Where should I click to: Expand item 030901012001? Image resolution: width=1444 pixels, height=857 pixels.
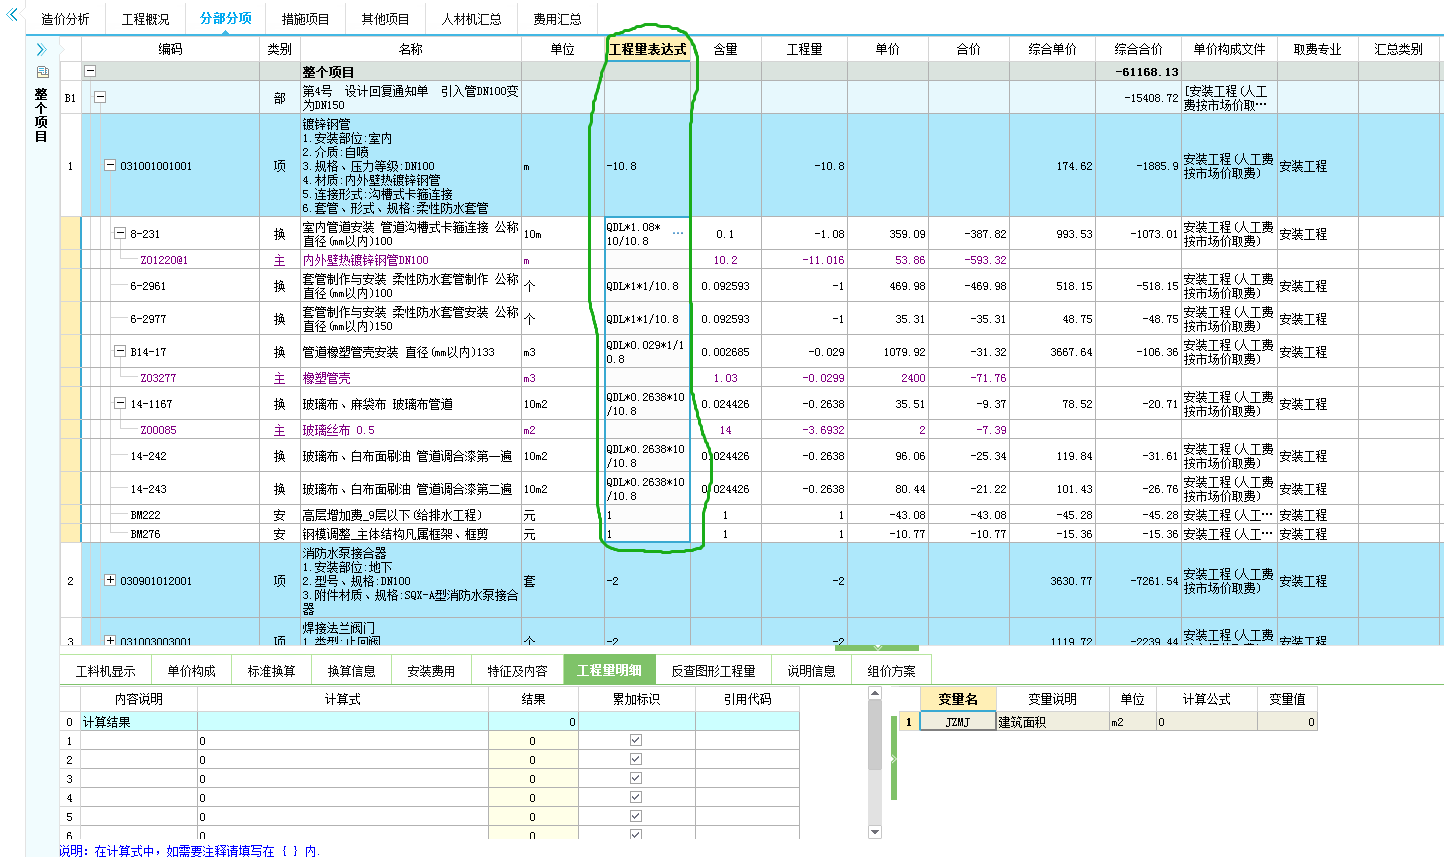(110, 581)
